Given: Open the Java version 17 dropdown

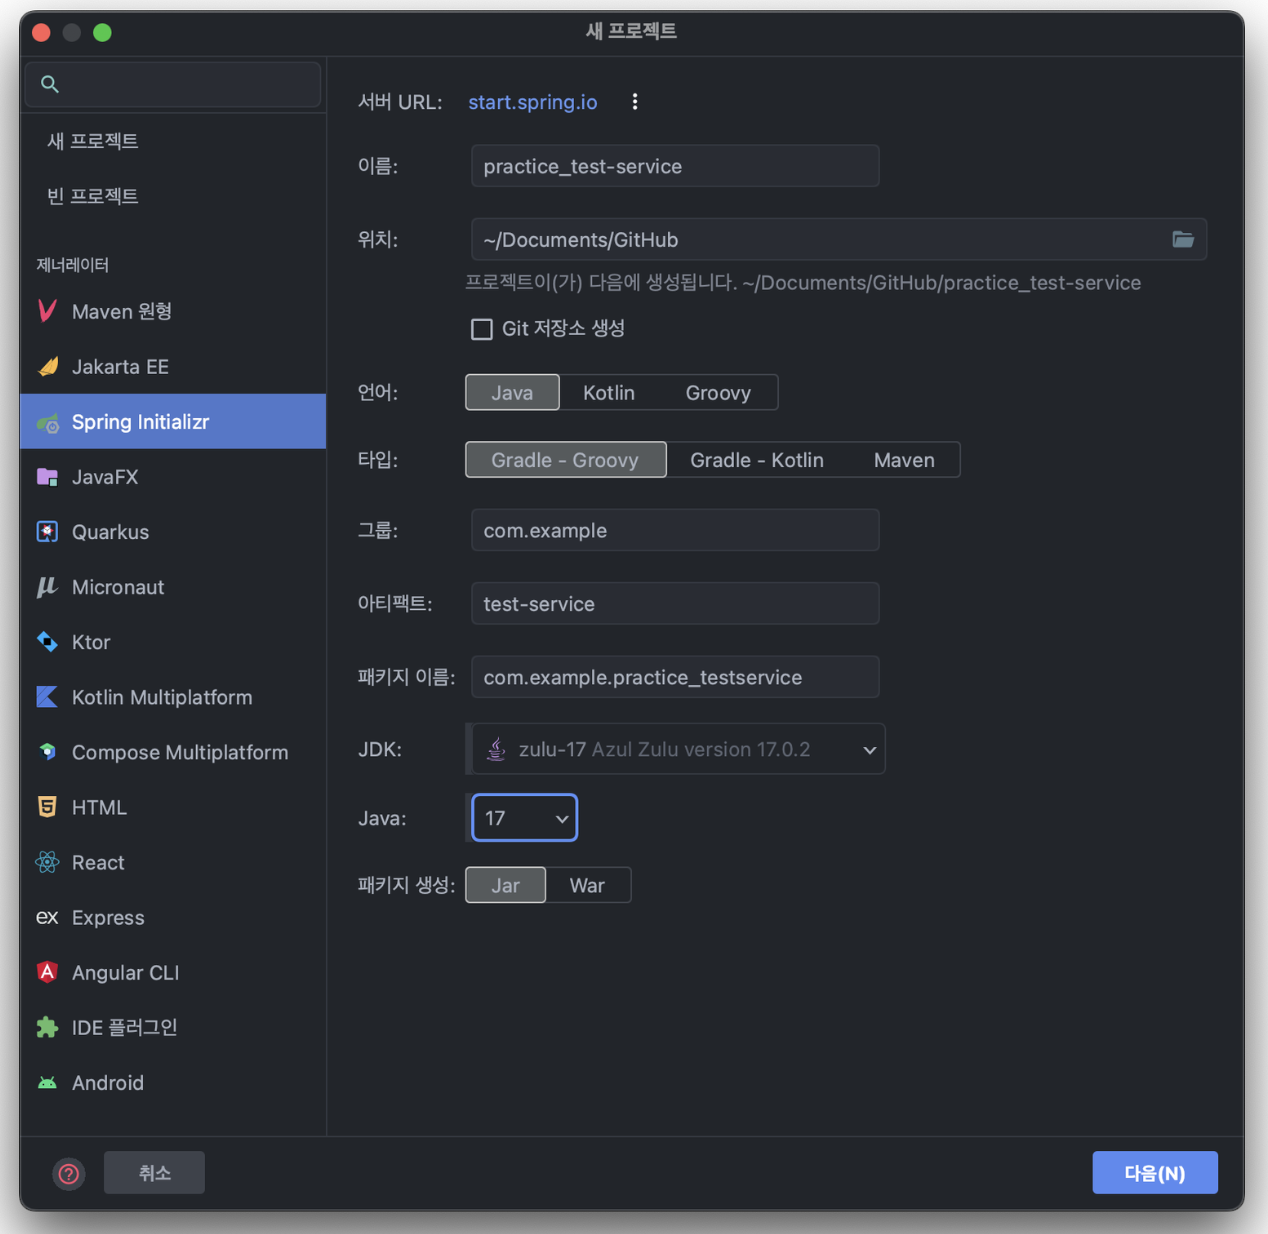Looking at the screenshot, I should pos(524,818).
